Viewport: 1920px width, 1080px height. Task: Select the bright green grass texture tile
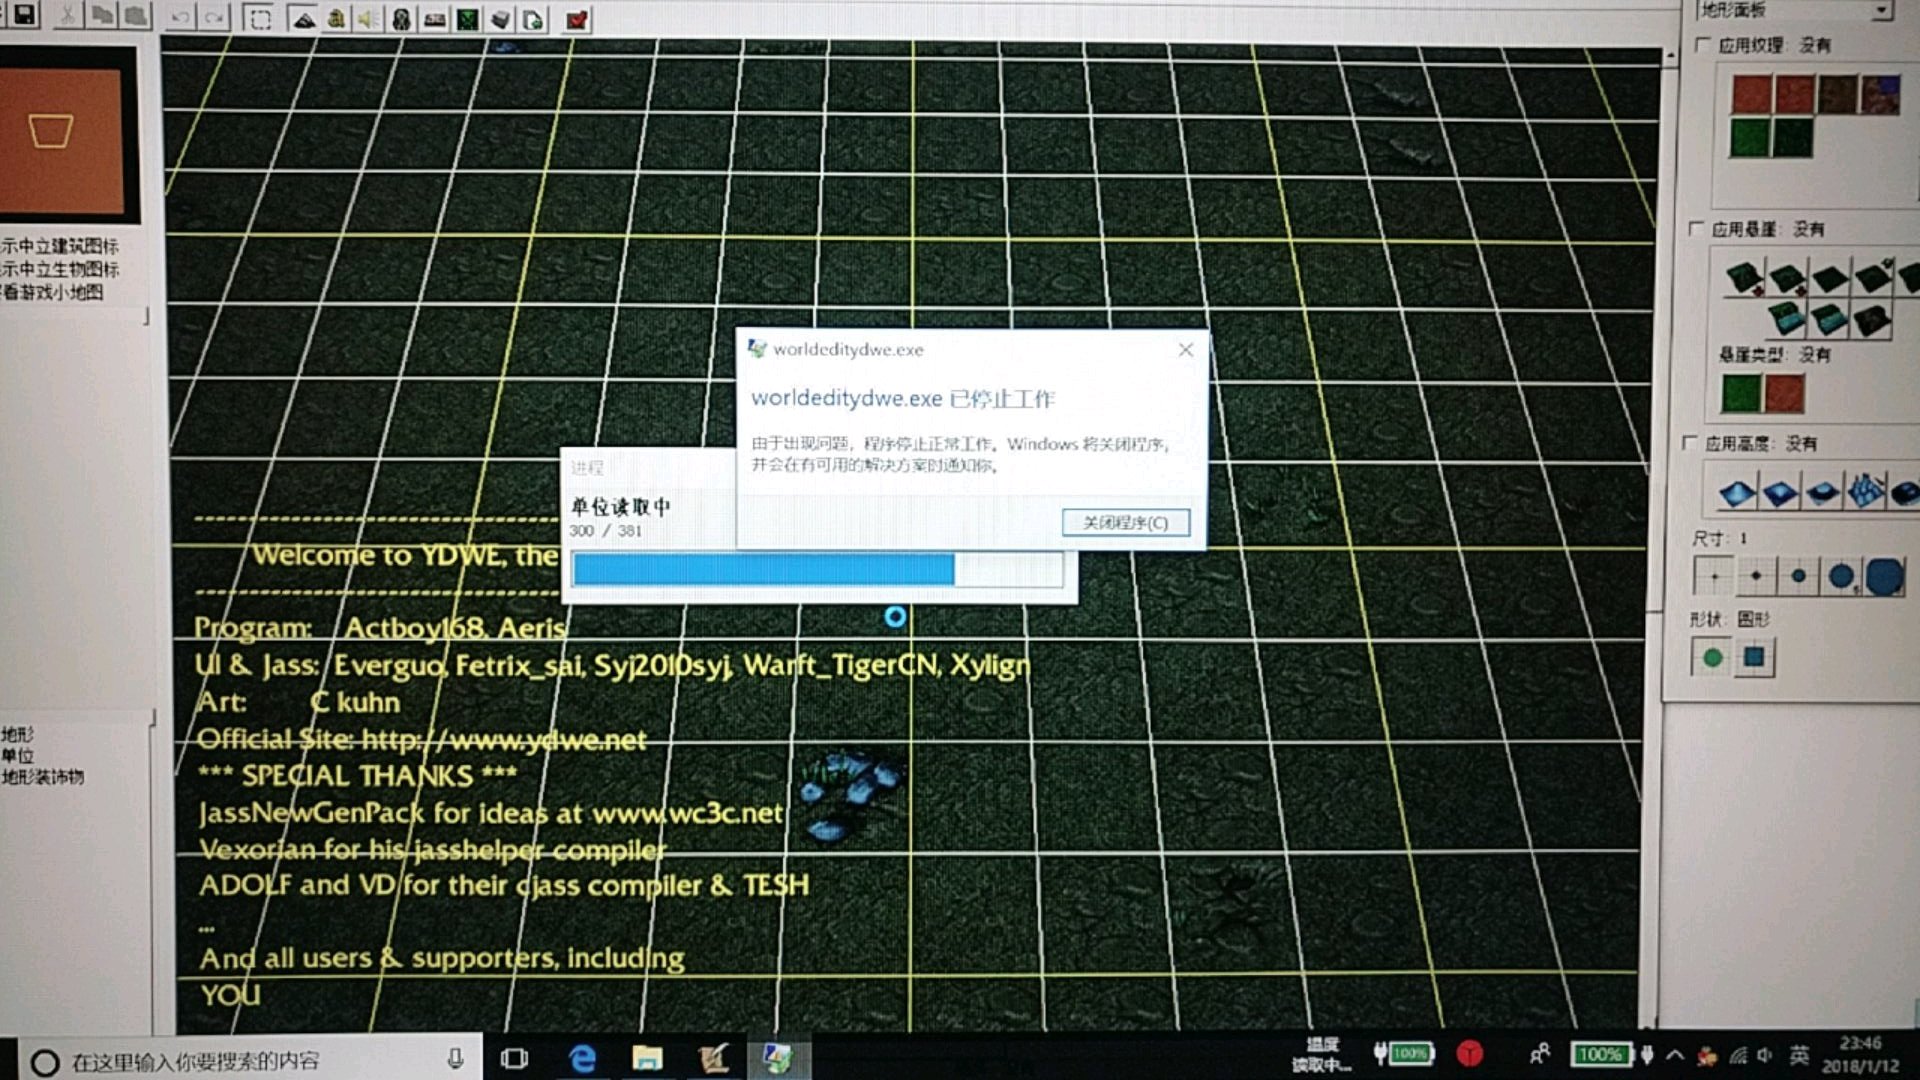(x=1750, y=138)
